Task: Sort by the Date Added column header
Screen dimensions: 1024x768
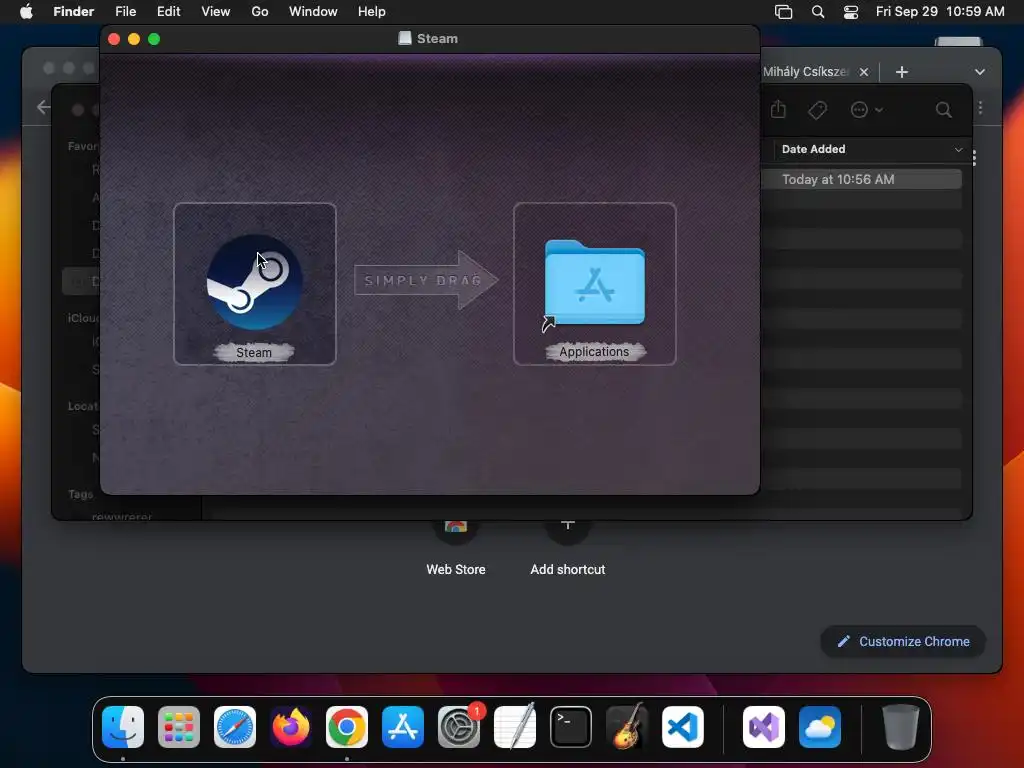Action: click(813, 149)
